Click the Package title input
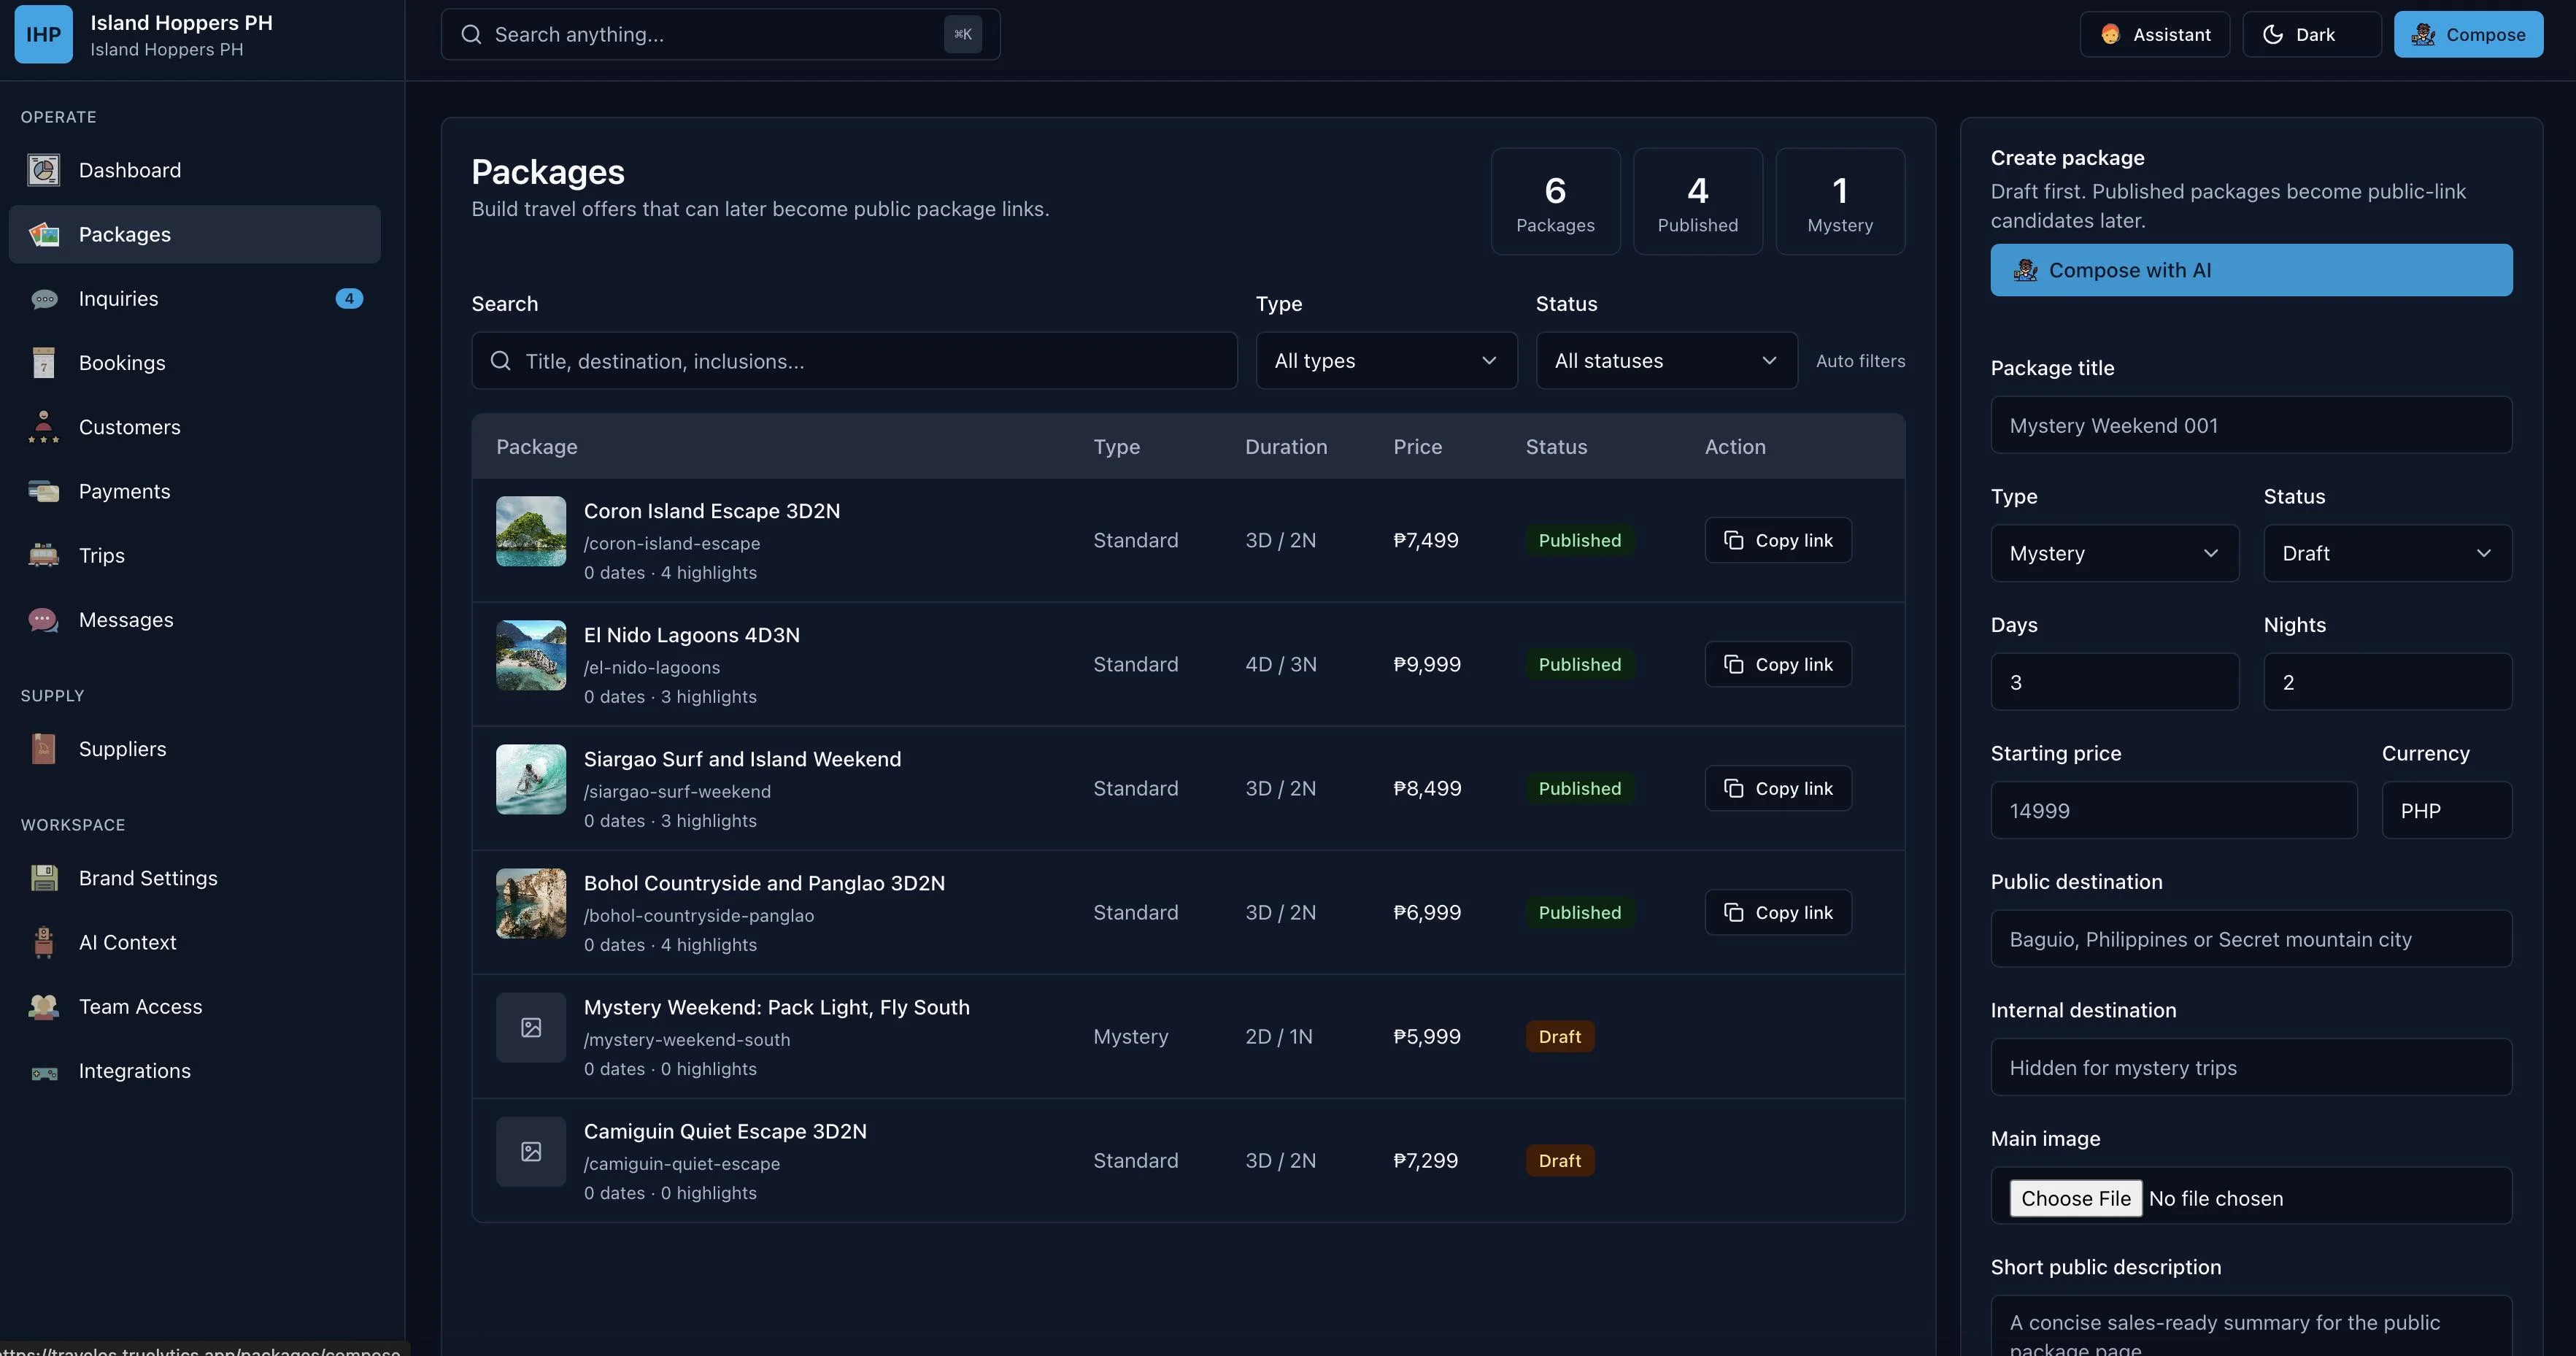This screenshot has width=2576, height=1356. point(2251,425)
